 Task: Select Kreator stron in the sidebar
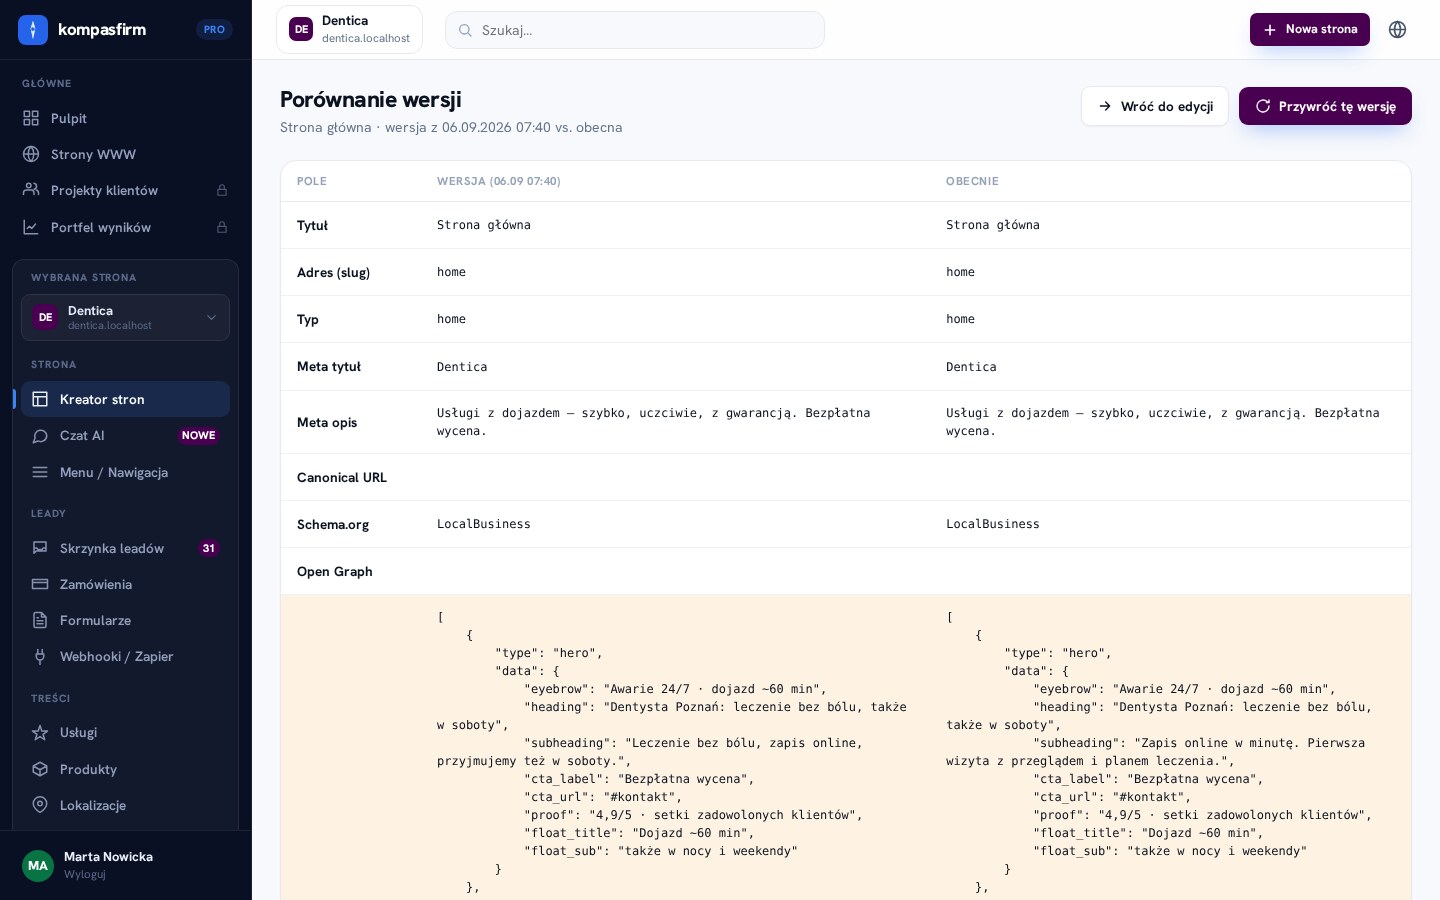[x=125, y=399]
